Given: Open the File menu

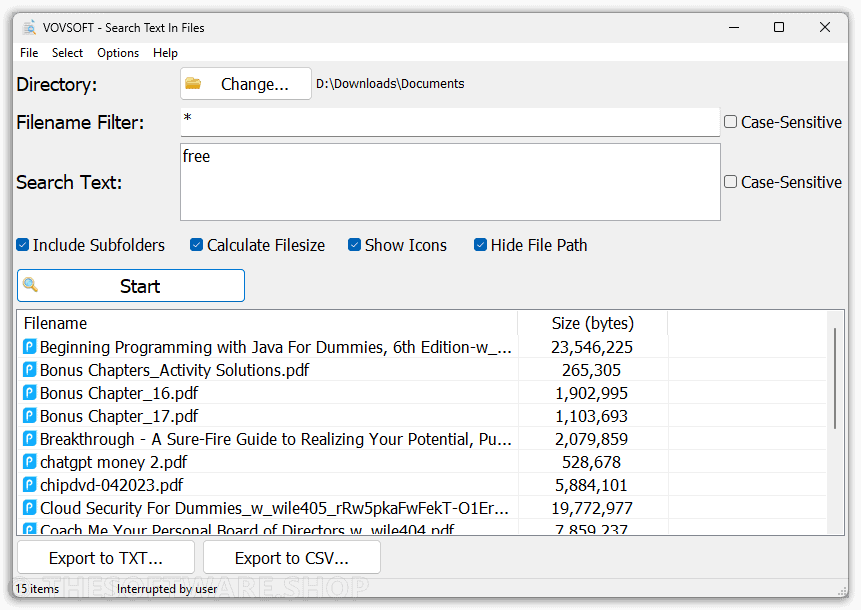Looking at the screenshot, I should coord(29,53).
